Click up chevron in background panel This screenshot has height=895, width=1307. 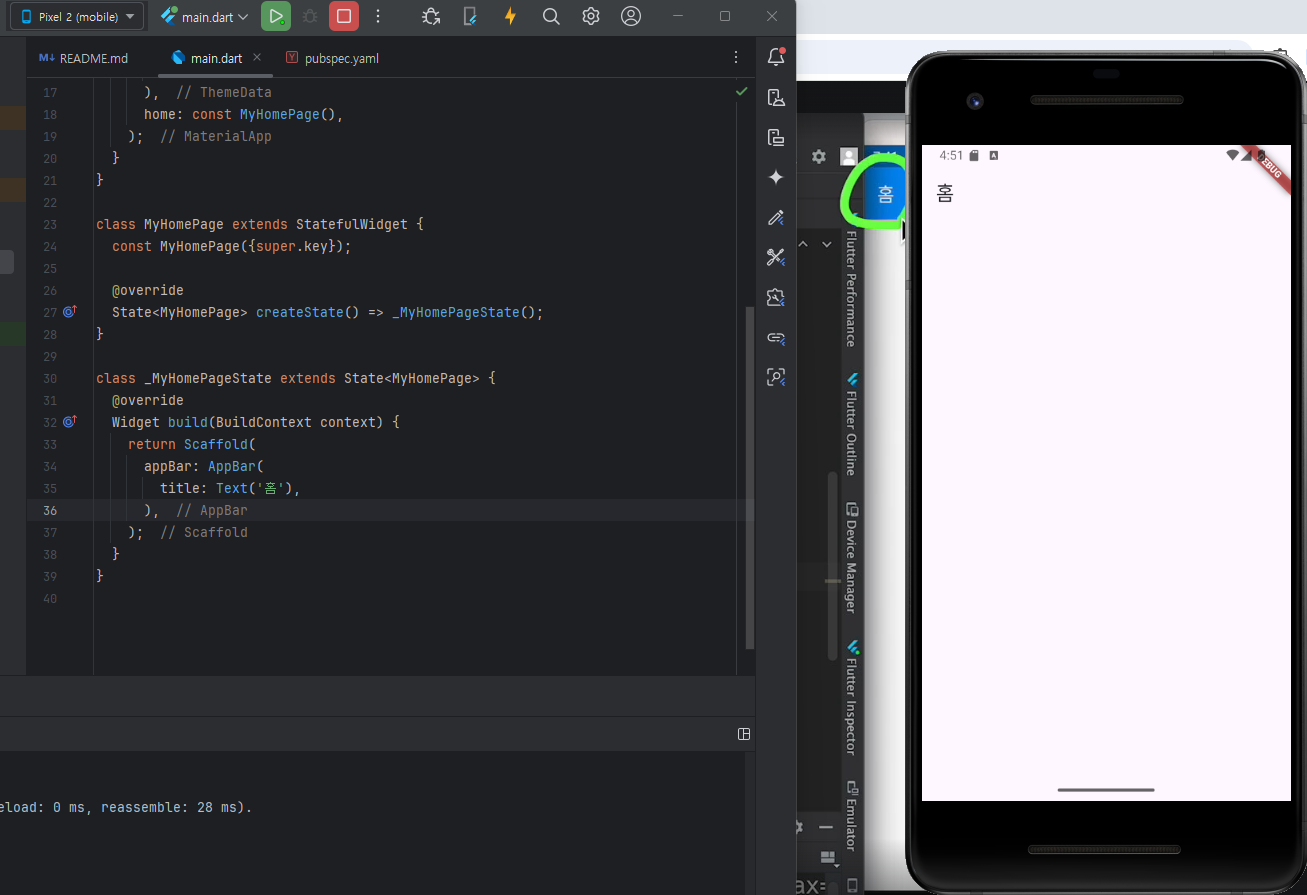[803, 244]
